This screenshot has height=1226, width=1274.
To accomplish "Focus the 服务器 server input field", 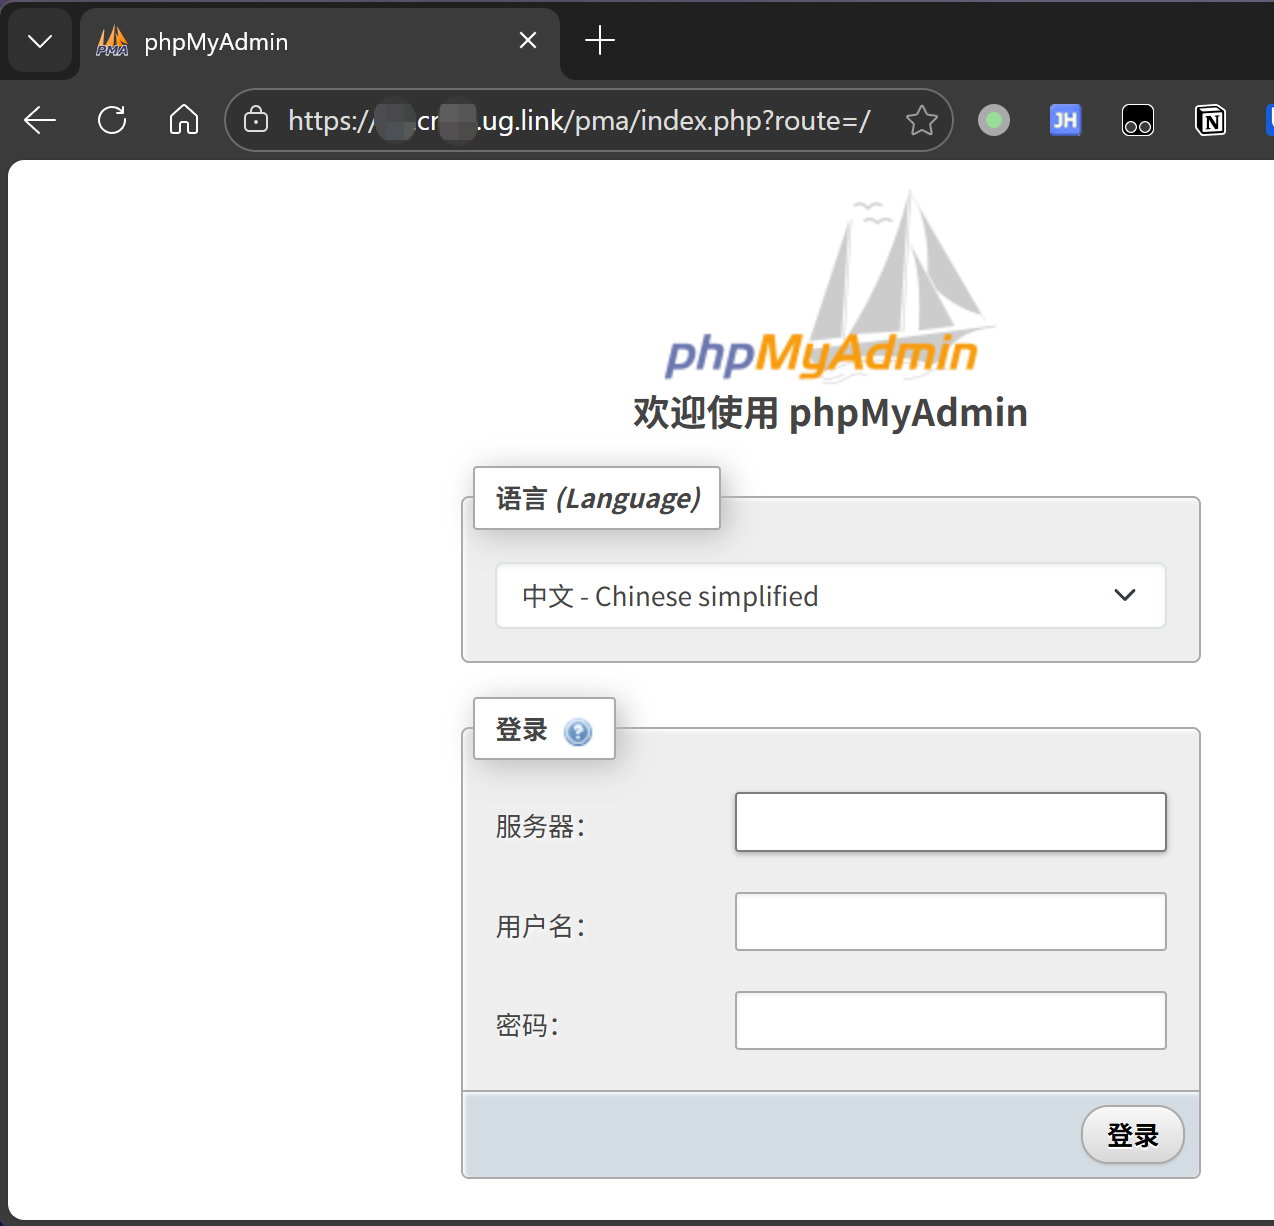I will [950, 822].
